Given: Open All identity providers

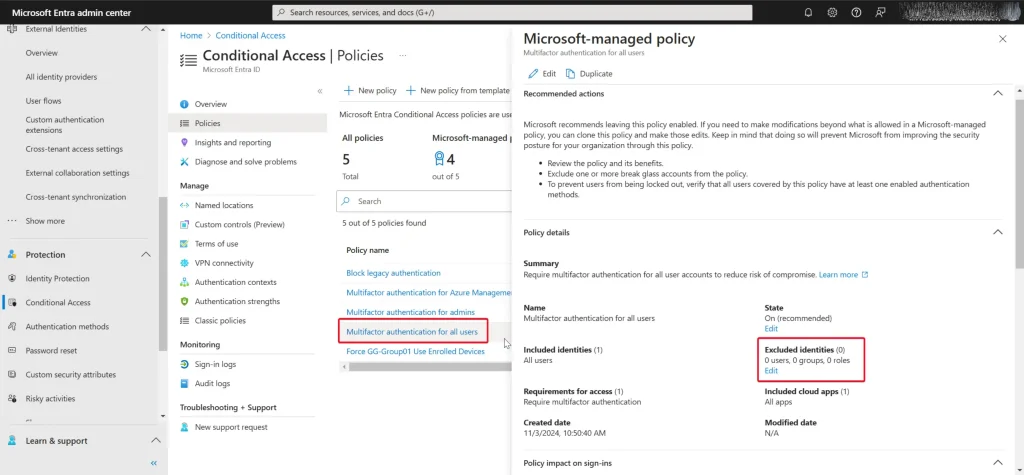Looking at the screenshot, I should [x=61, y=77].
